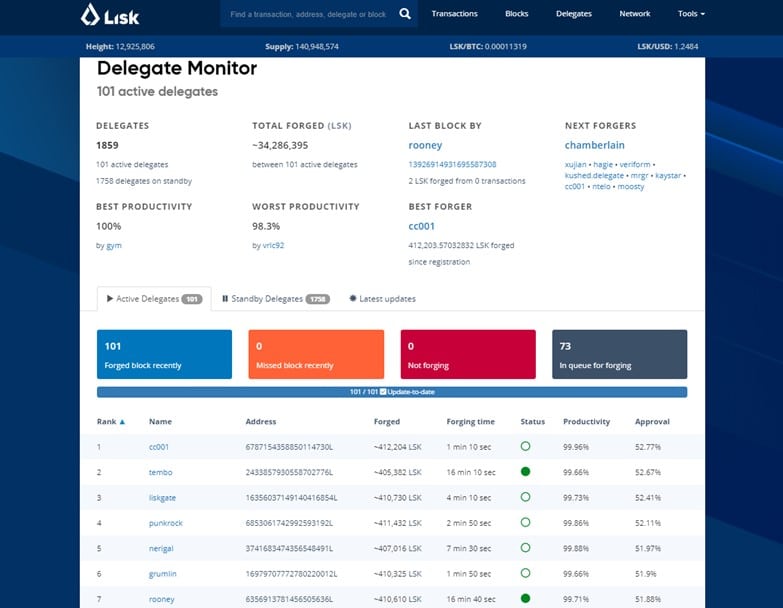Open next forger moosty link
Viewport: 783px width, 608px height.
coord(631,186)
